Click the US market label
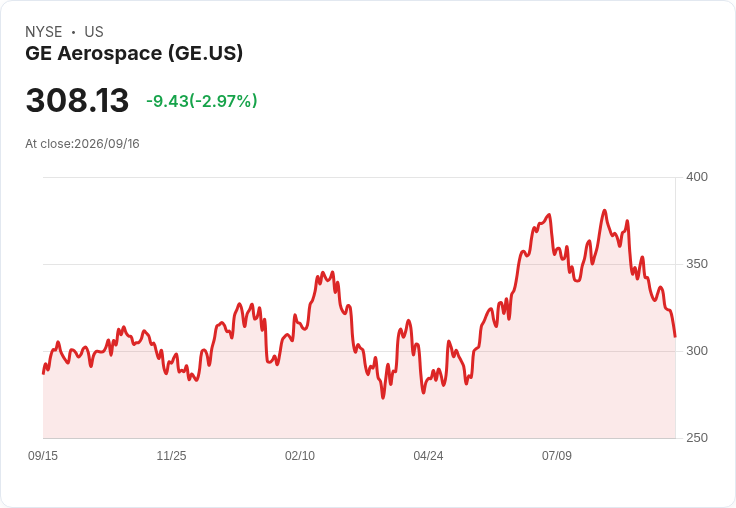This screenshot has width=736, height=508. [x=94, y=32]
